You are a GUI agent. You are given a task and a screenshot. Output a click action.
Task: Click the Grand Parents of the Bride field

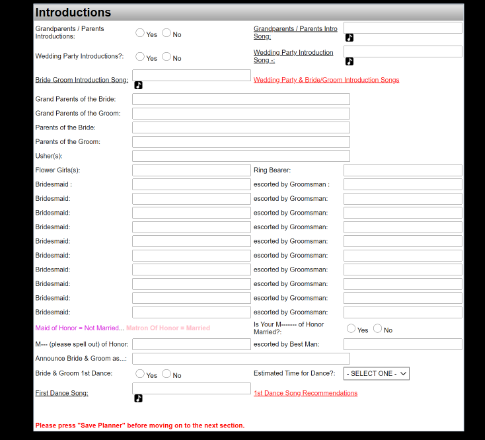tap(241, 99)
